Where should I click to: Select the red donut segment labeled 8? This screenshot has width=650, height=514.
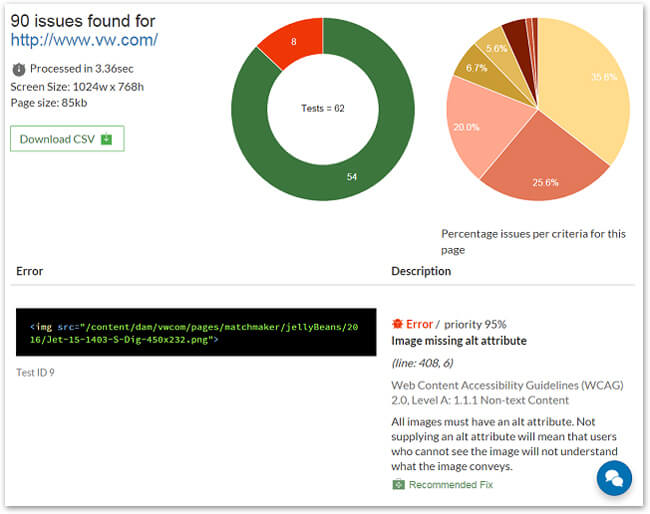295,41
